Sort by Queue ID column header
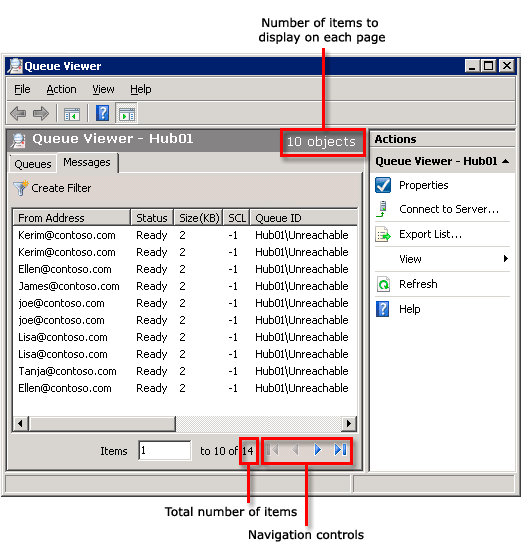Viewport: 521px width, 550px height. 304,218
